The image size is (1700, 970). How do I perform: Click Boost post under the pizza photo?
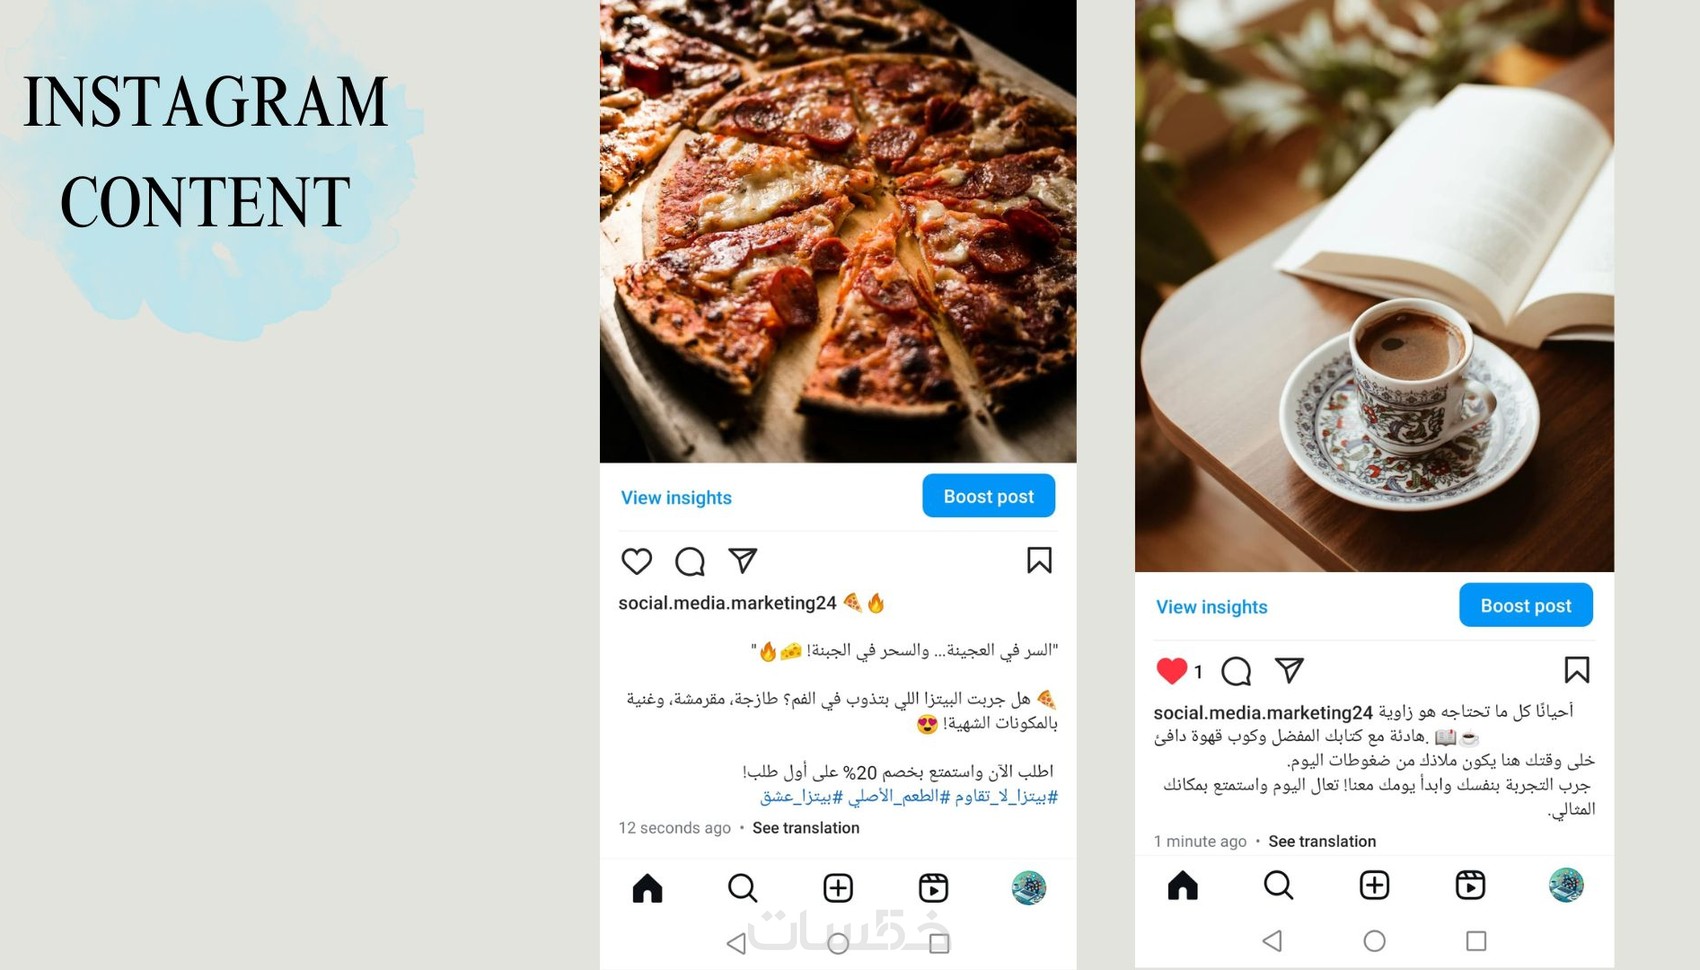click(x=988, y=496)
